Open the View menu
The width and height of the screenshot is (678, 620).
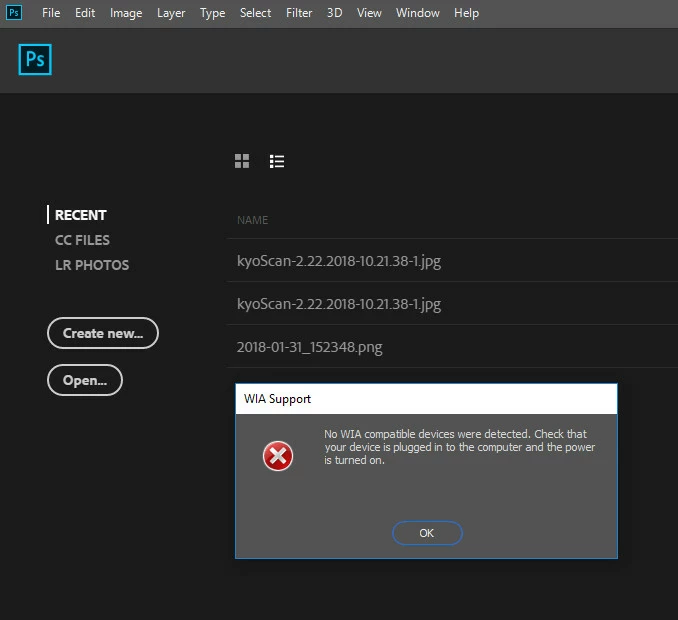pos(369,13)
